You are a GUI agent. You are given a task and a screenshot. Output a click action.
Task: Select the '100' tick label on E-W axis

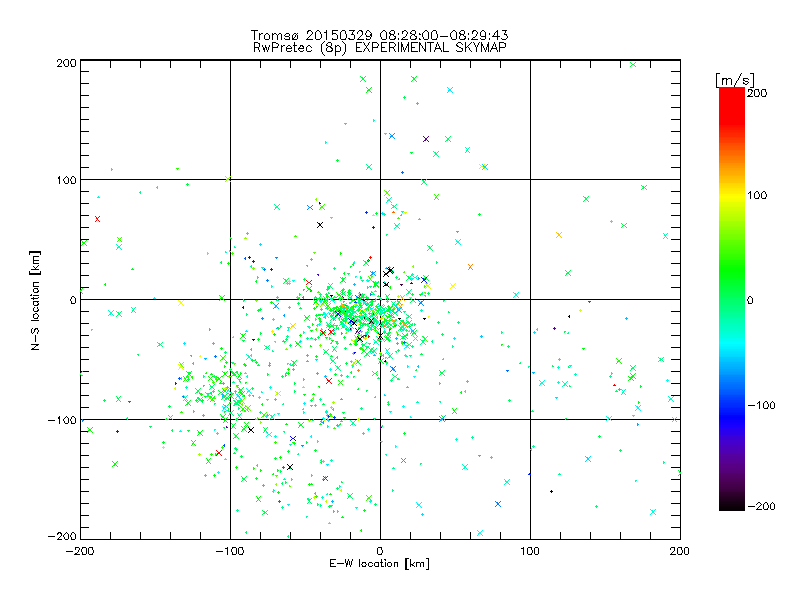(530, 551)
